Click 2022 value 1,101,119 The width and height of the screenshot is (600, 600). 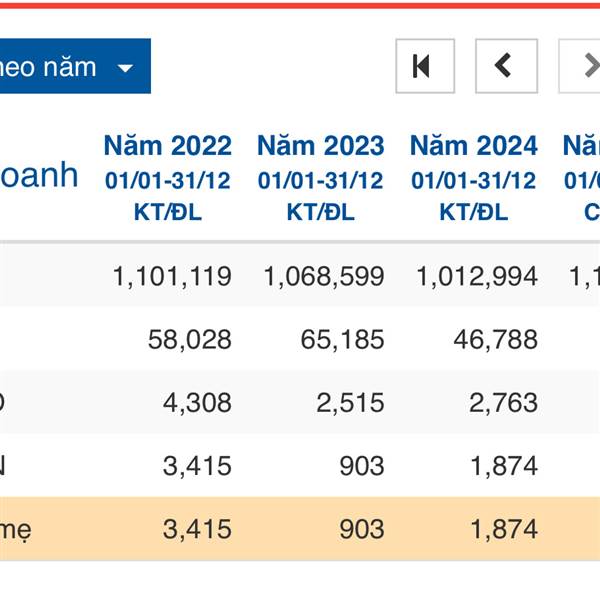[x=172, y=276]
